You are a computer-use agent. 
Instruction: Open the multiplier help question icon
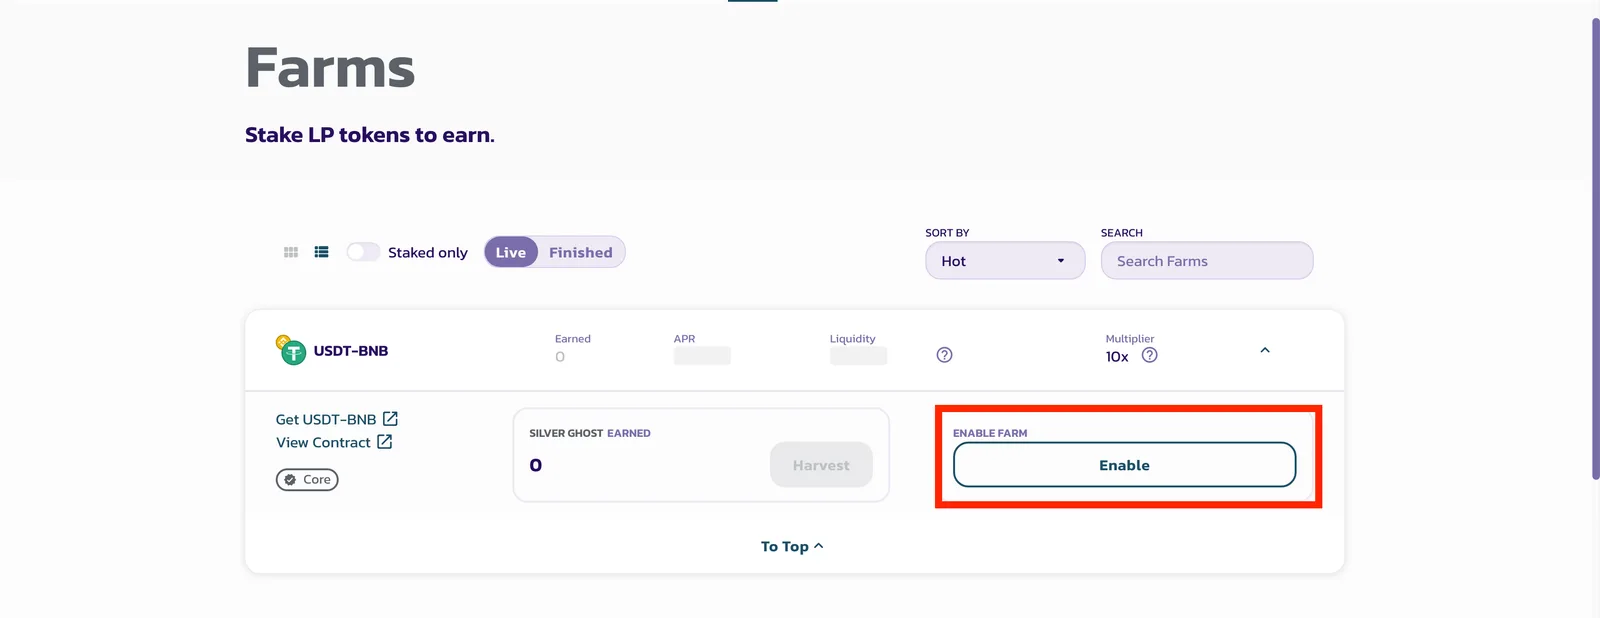click(x=1150, y=355)
